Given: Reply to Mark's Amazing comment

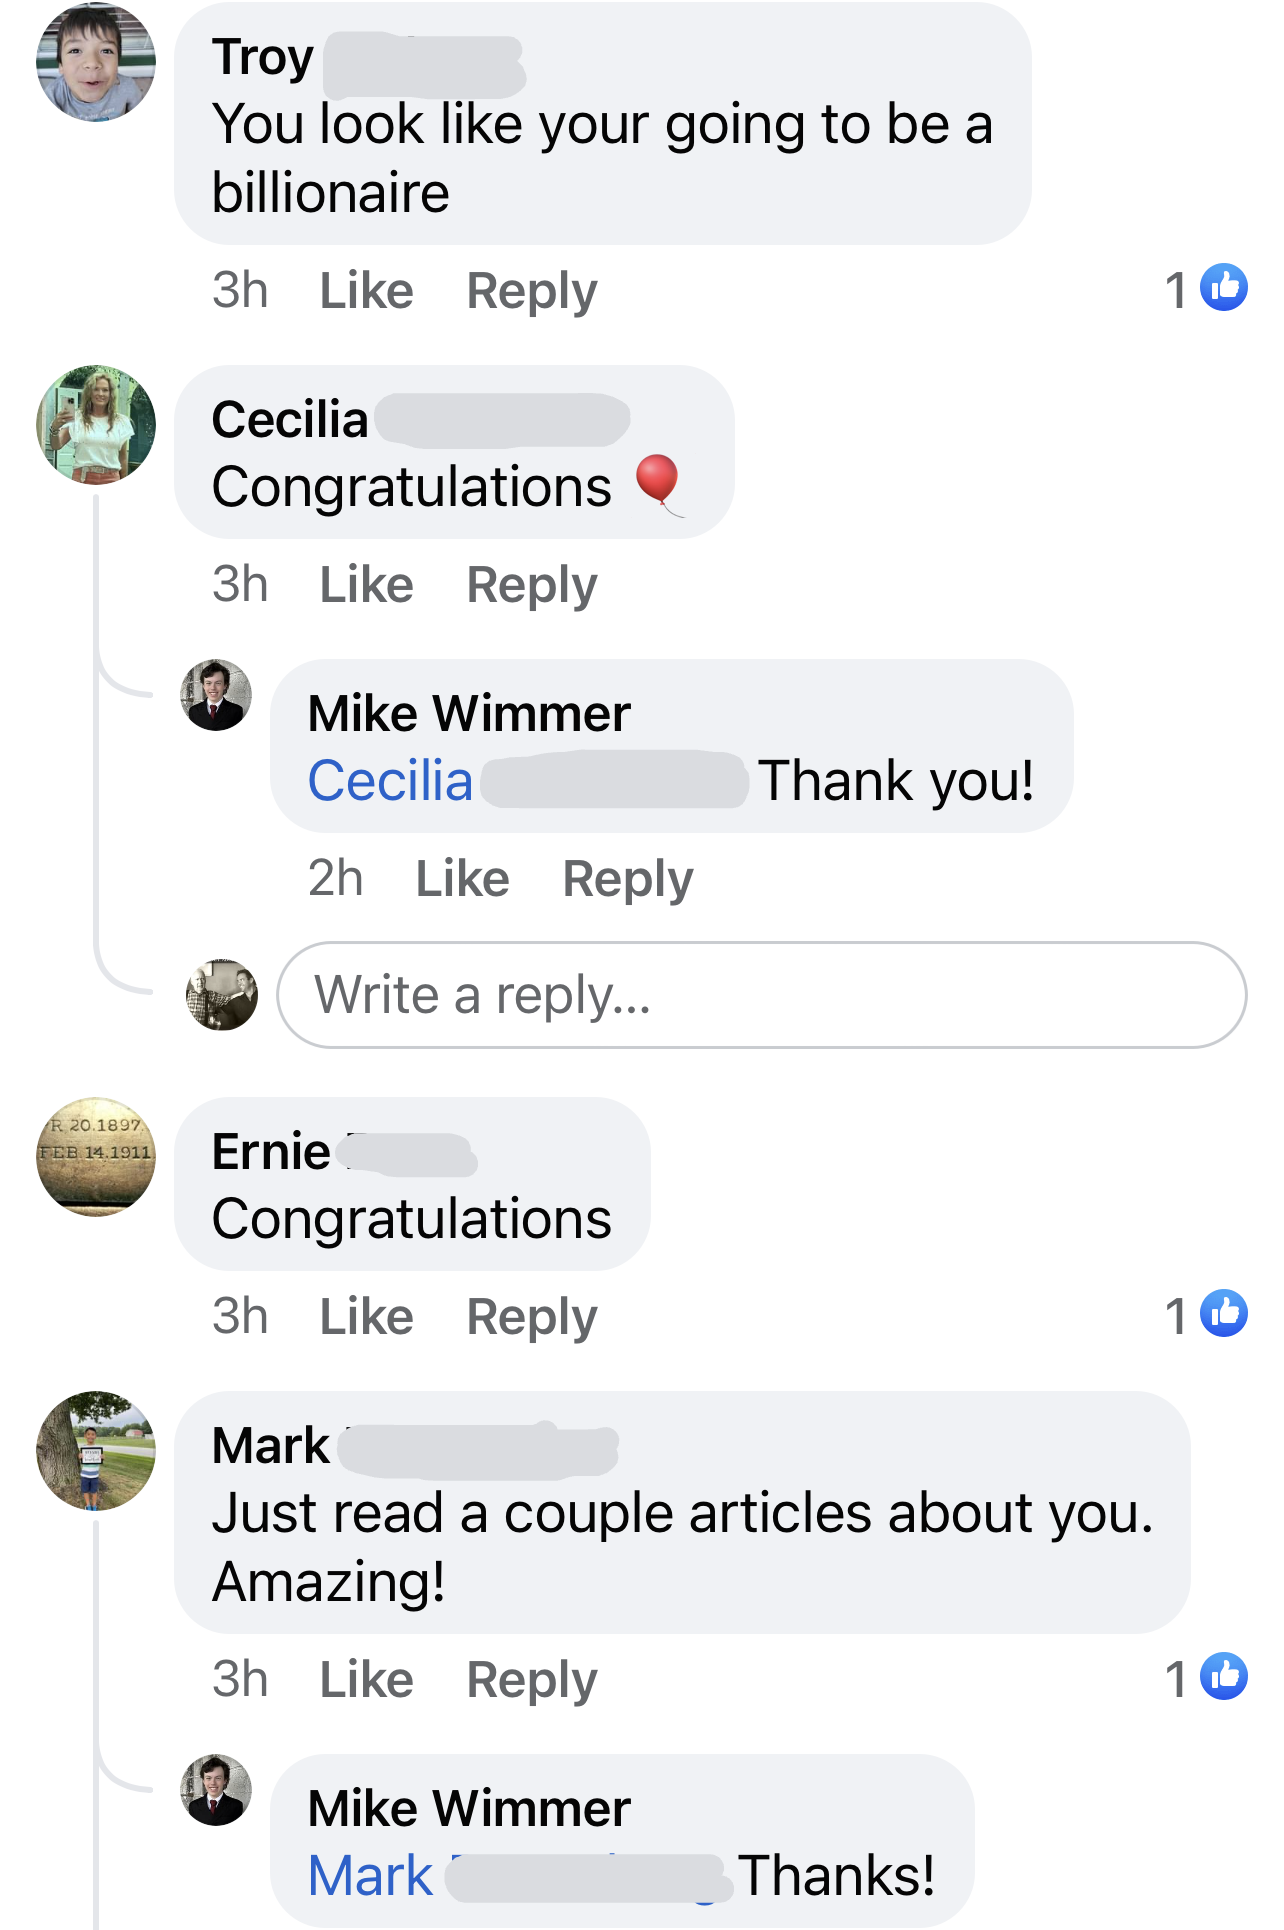Looking at the screenshot, I should click(532, 1680).
